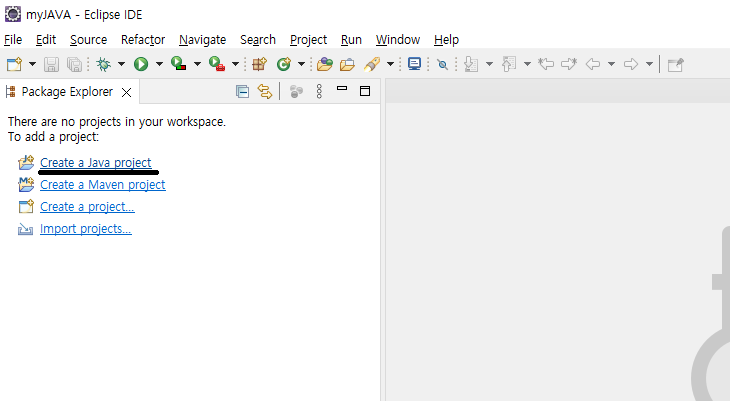The height and width of the screenshot is (401, 730).
Task: Click the Open a Terminal monitor icon
Action: click(414, 64)
